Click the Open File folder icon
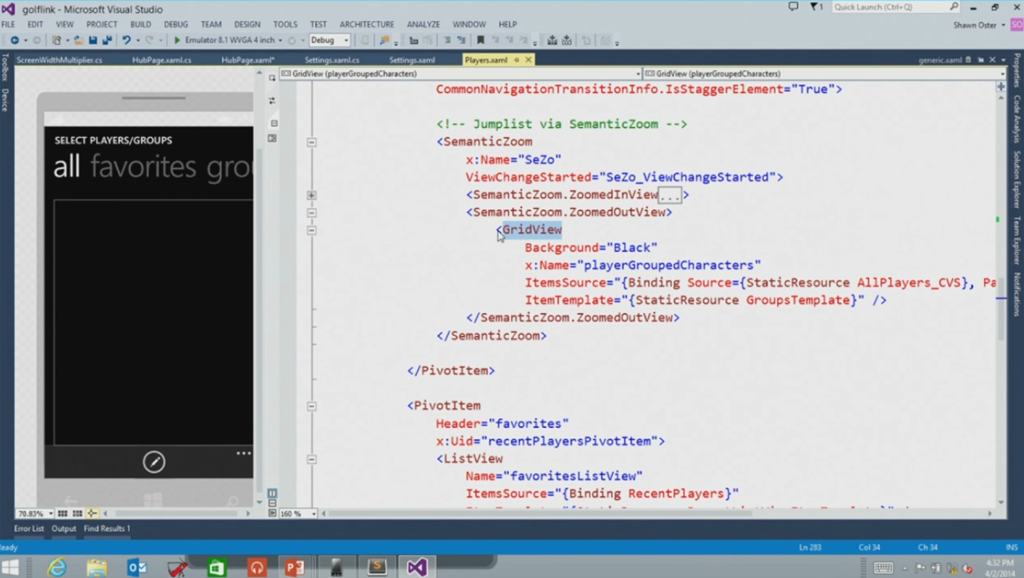Viewport: 1024px width, 578px height. click(78, 40)
